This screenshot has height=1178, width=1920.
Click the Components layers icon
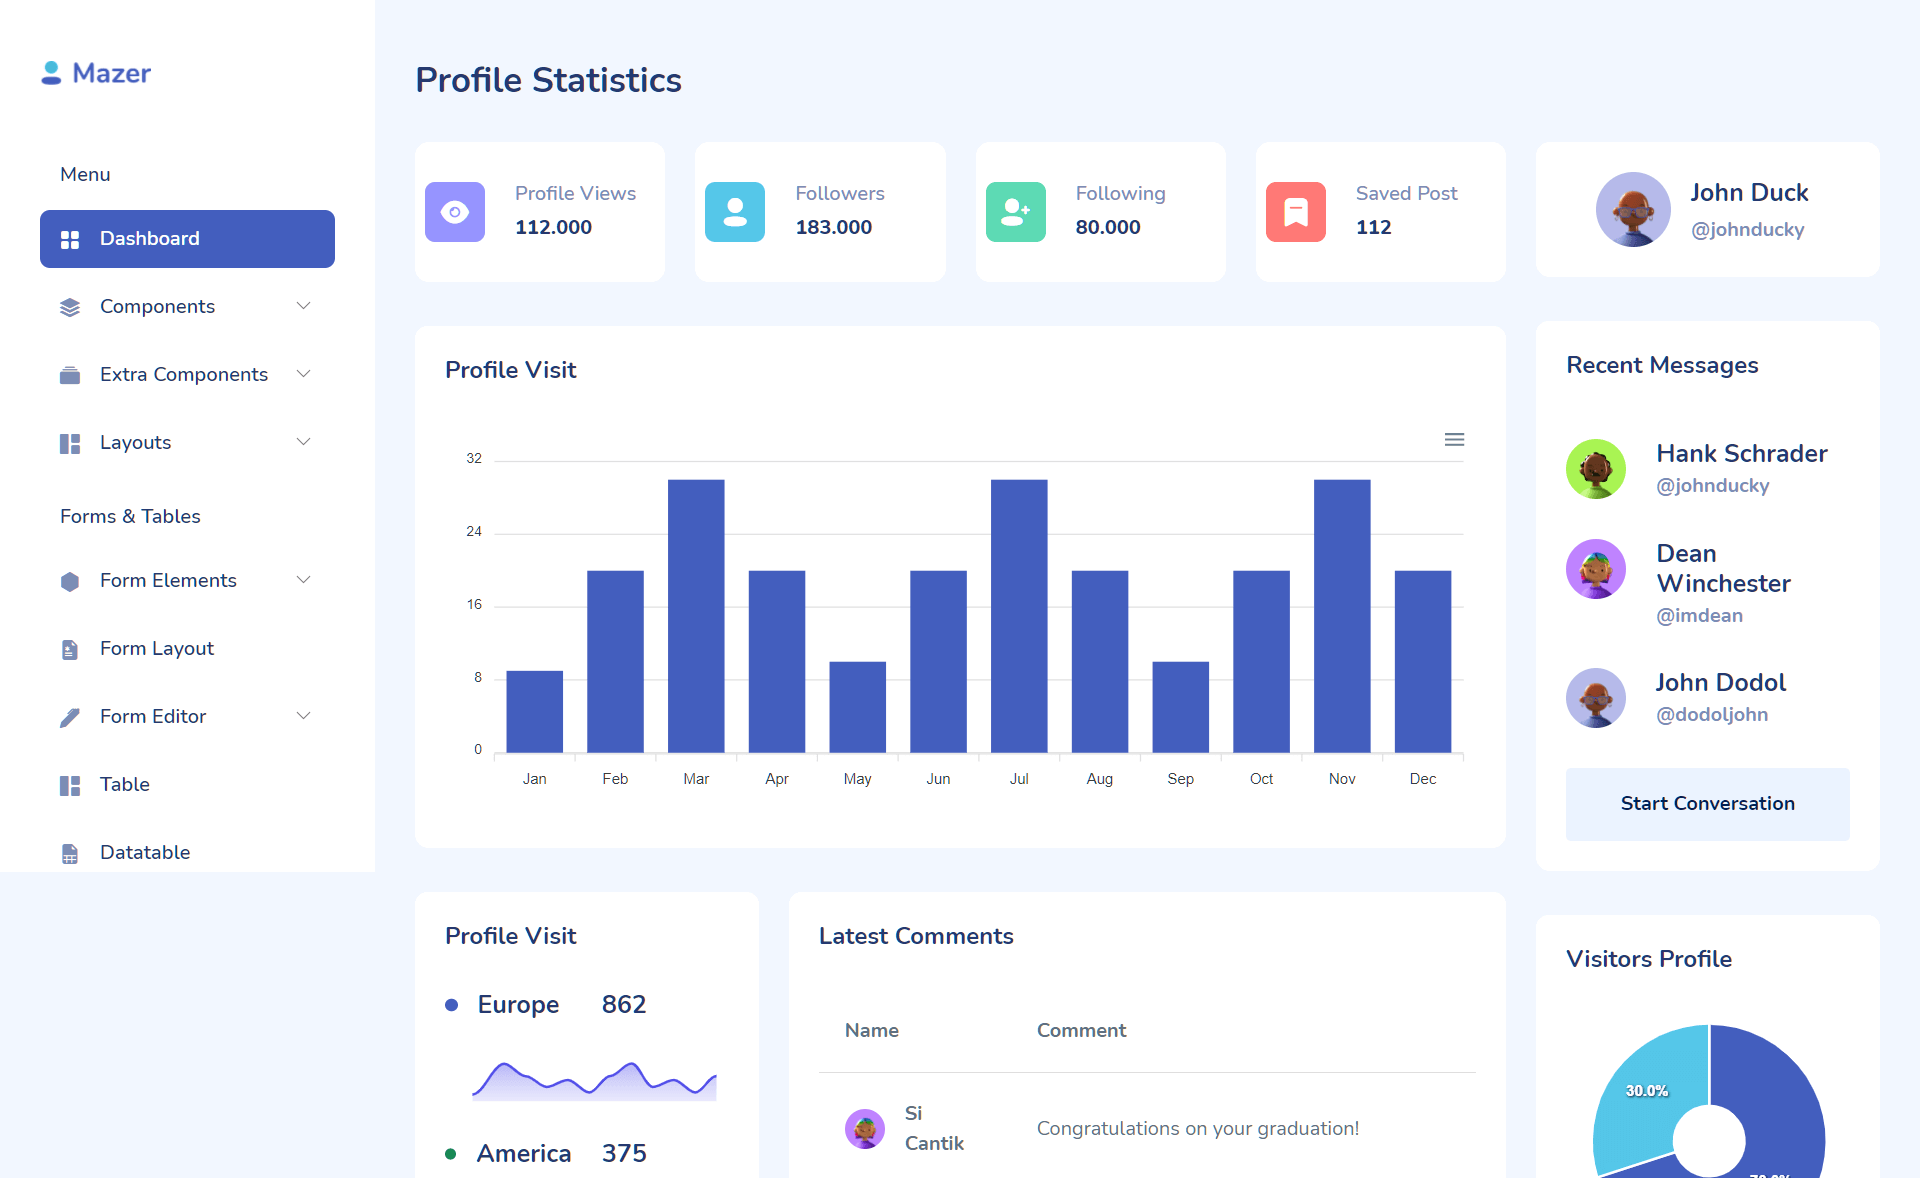[70, 306]
